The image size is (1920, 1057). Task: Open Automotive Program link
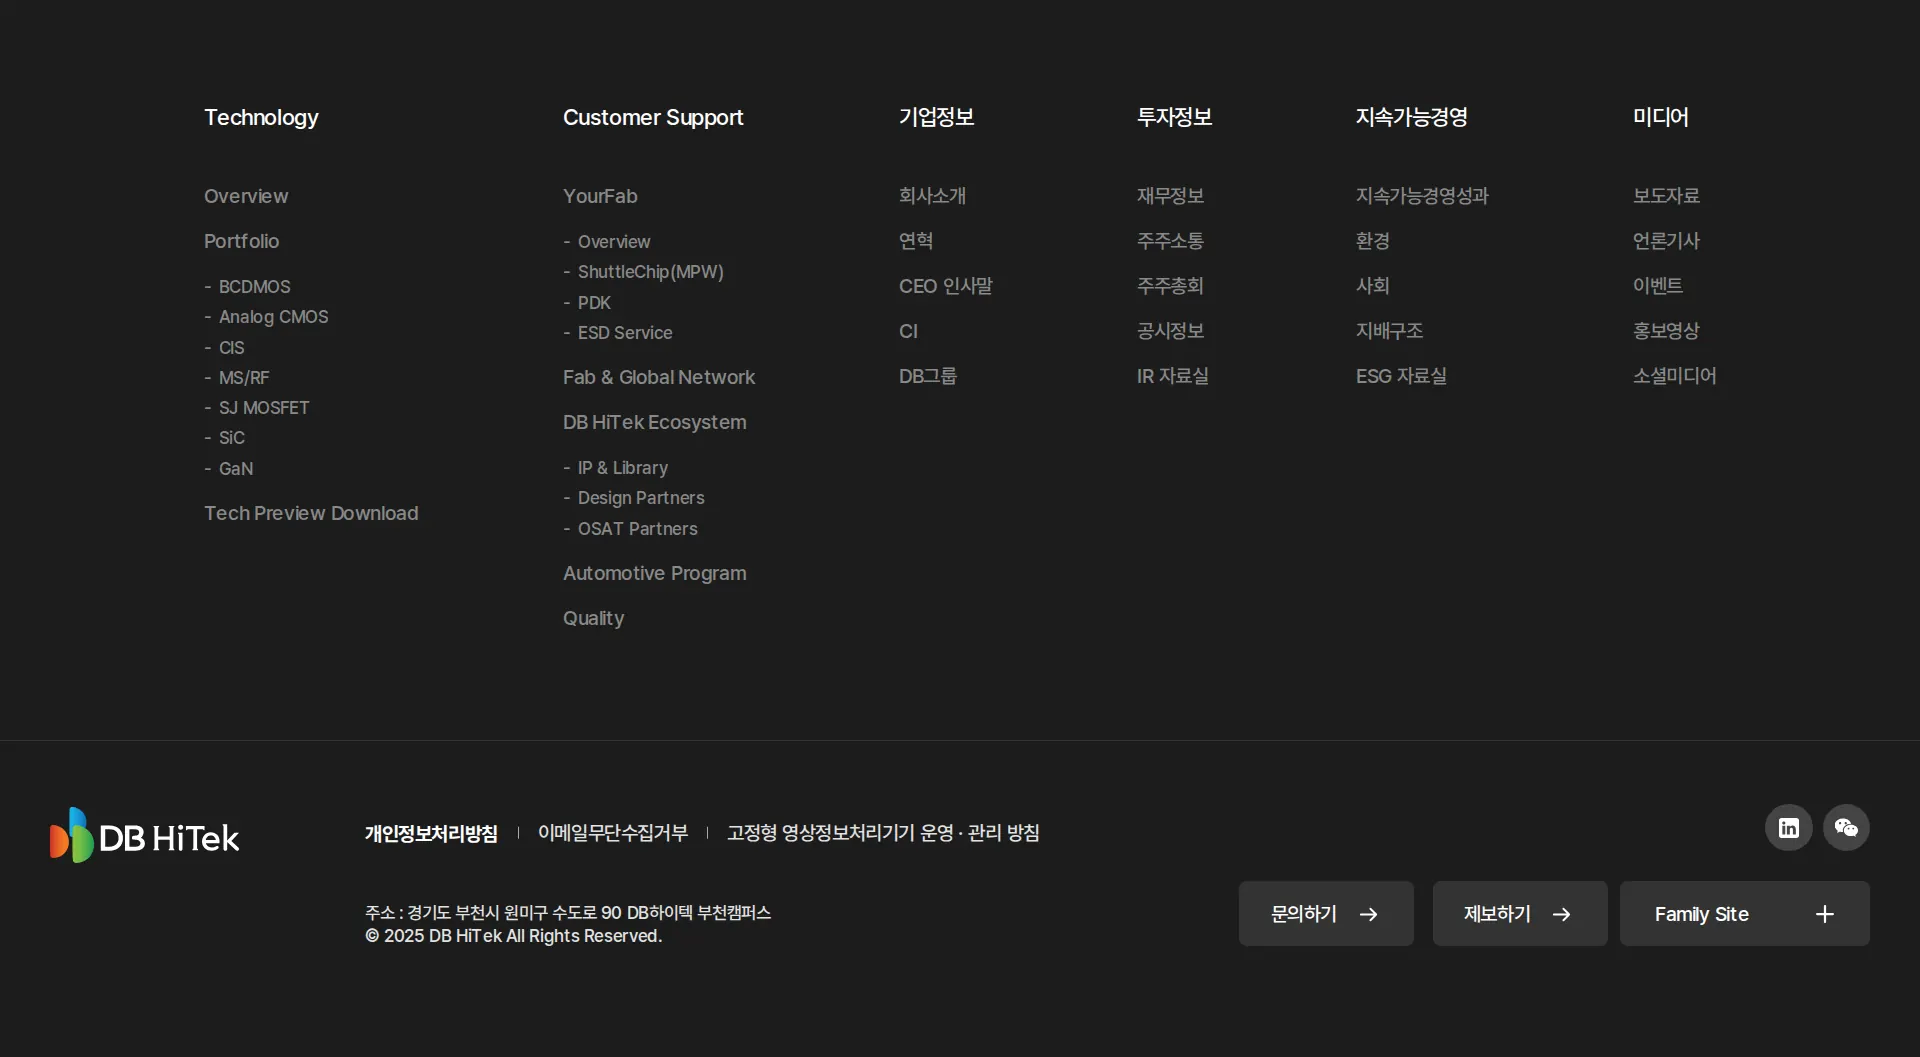(655, 573)
